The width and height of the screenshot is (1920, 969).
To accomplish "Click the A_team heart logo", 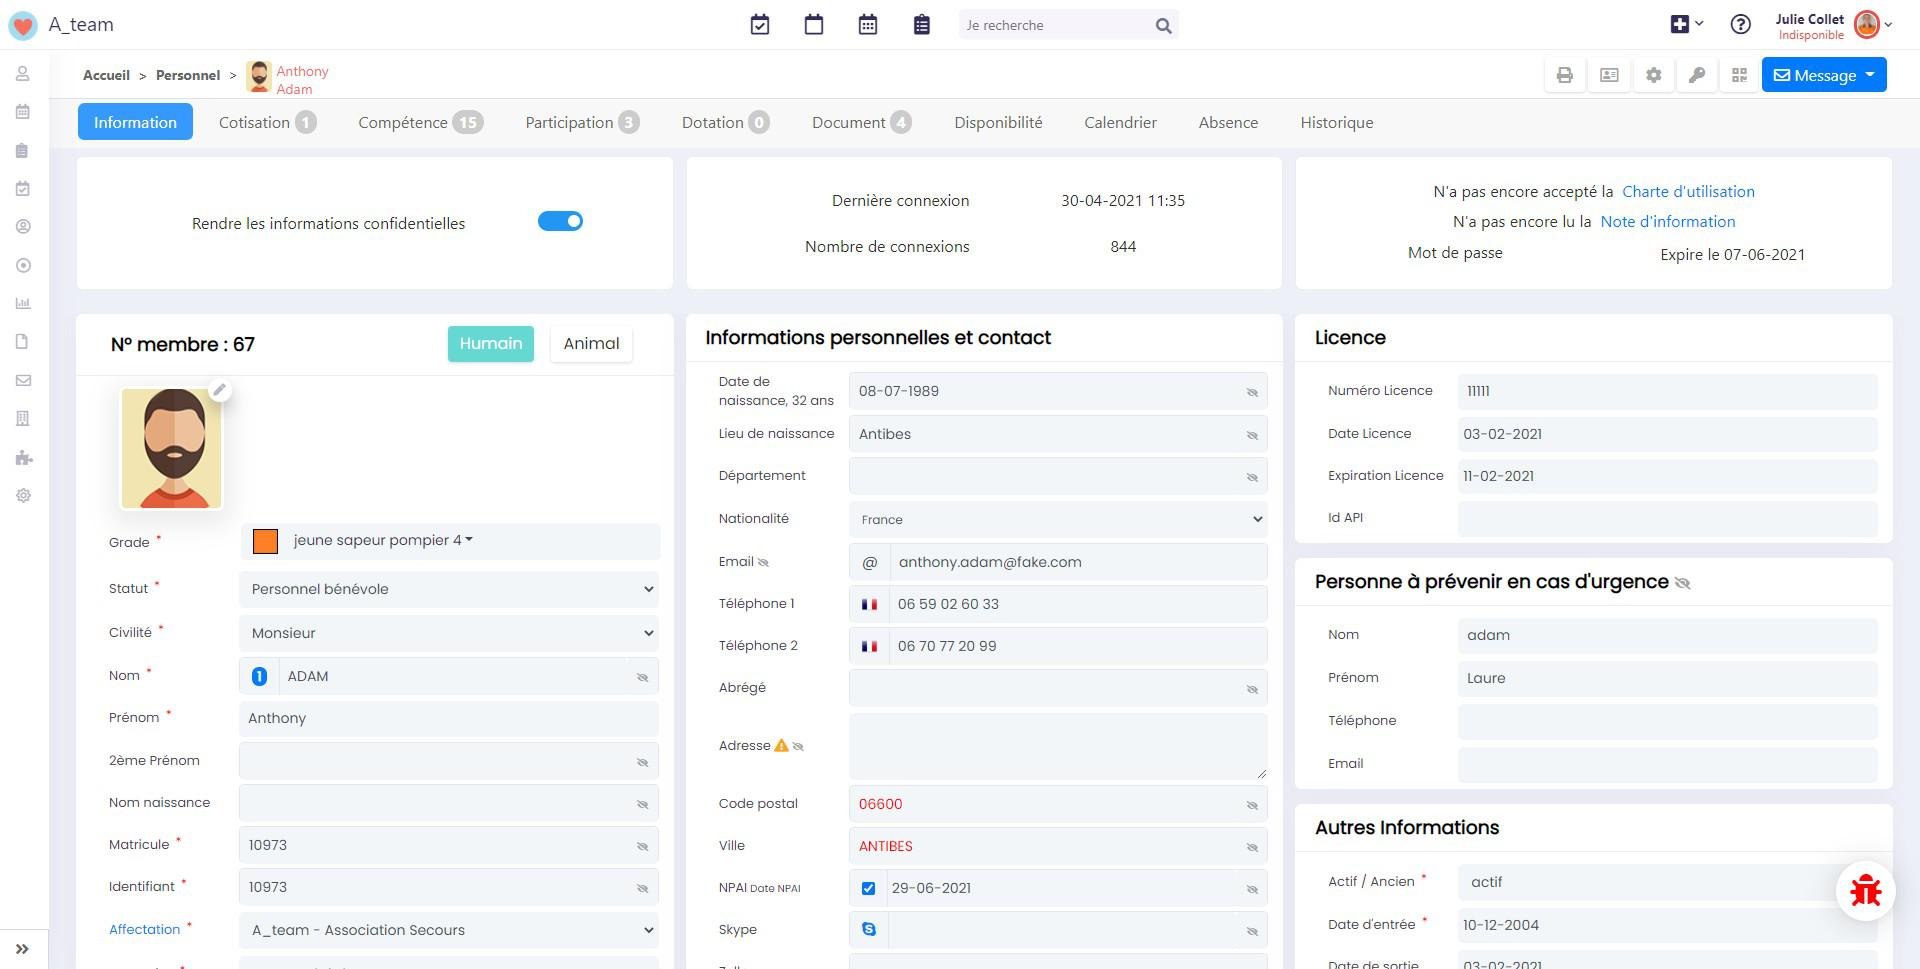I will point(22,25).
